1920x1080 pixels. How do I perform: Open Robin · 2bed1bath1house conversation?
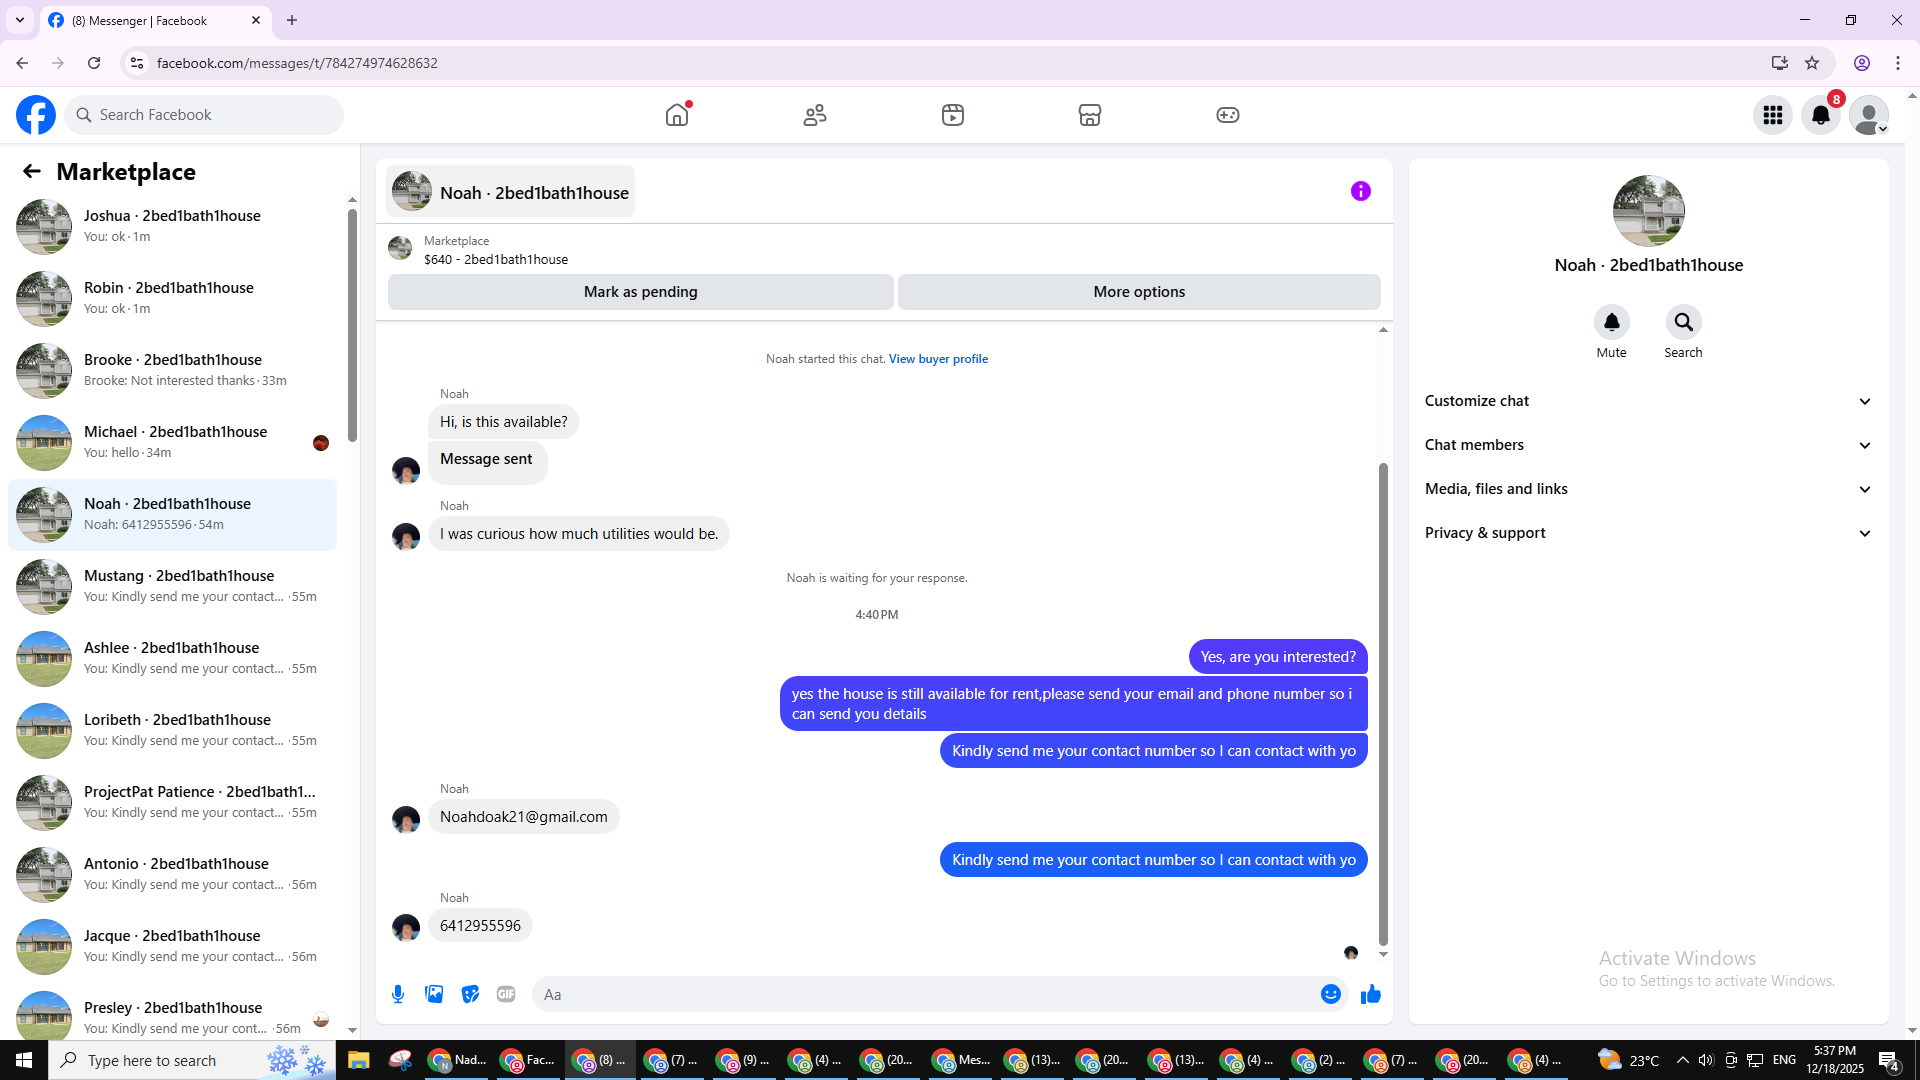coord(173,298)
